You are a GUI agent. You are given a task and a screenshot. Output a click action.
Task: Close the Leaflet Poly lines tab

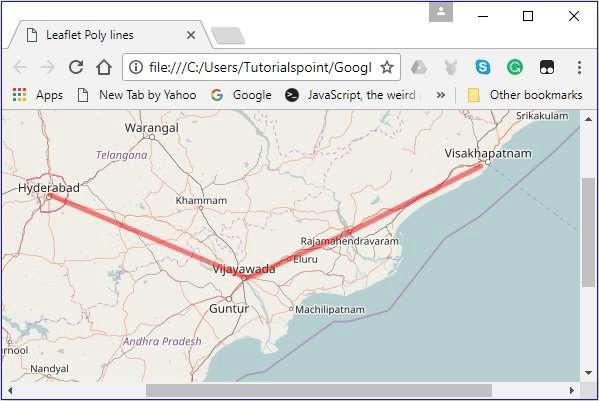point(191,35)
